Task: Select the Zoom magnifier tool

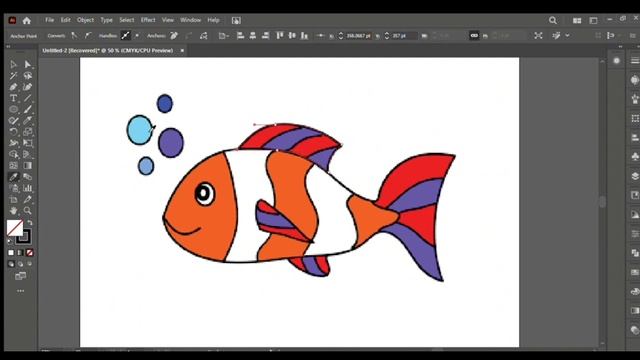Action: click(x=27, y=211)
